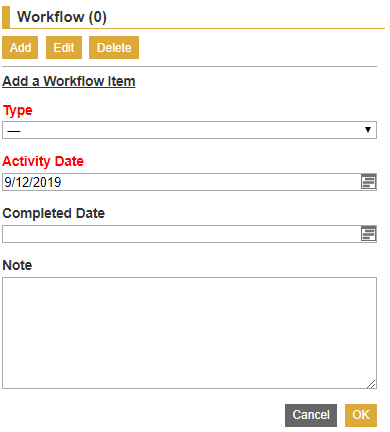
Task: Open the Completed Date calendar picker icon
Action: (368, 234)
